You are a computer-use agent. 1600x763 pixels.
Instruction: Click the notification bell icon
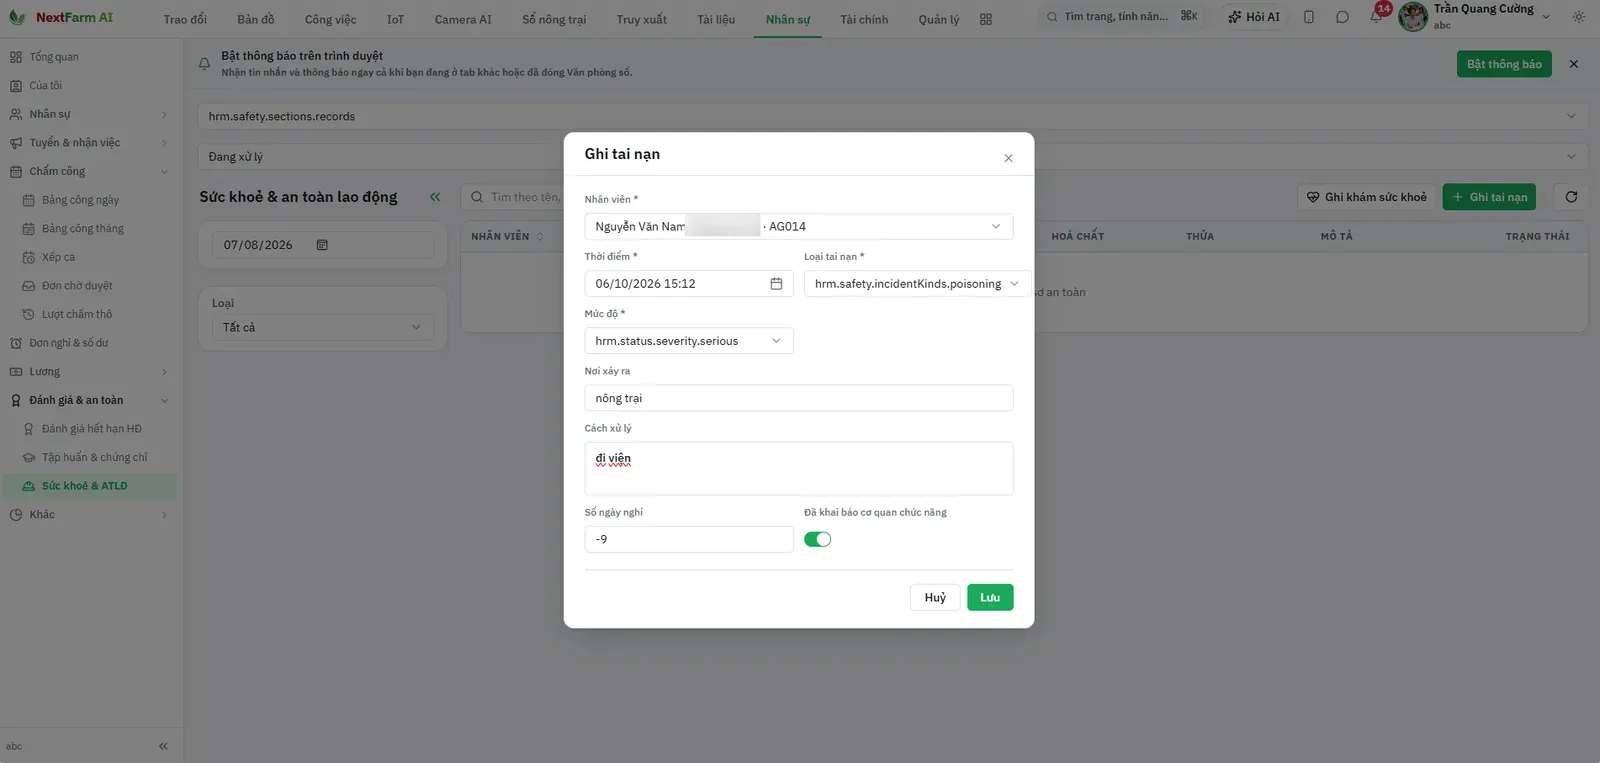[x=1376, y=17]
